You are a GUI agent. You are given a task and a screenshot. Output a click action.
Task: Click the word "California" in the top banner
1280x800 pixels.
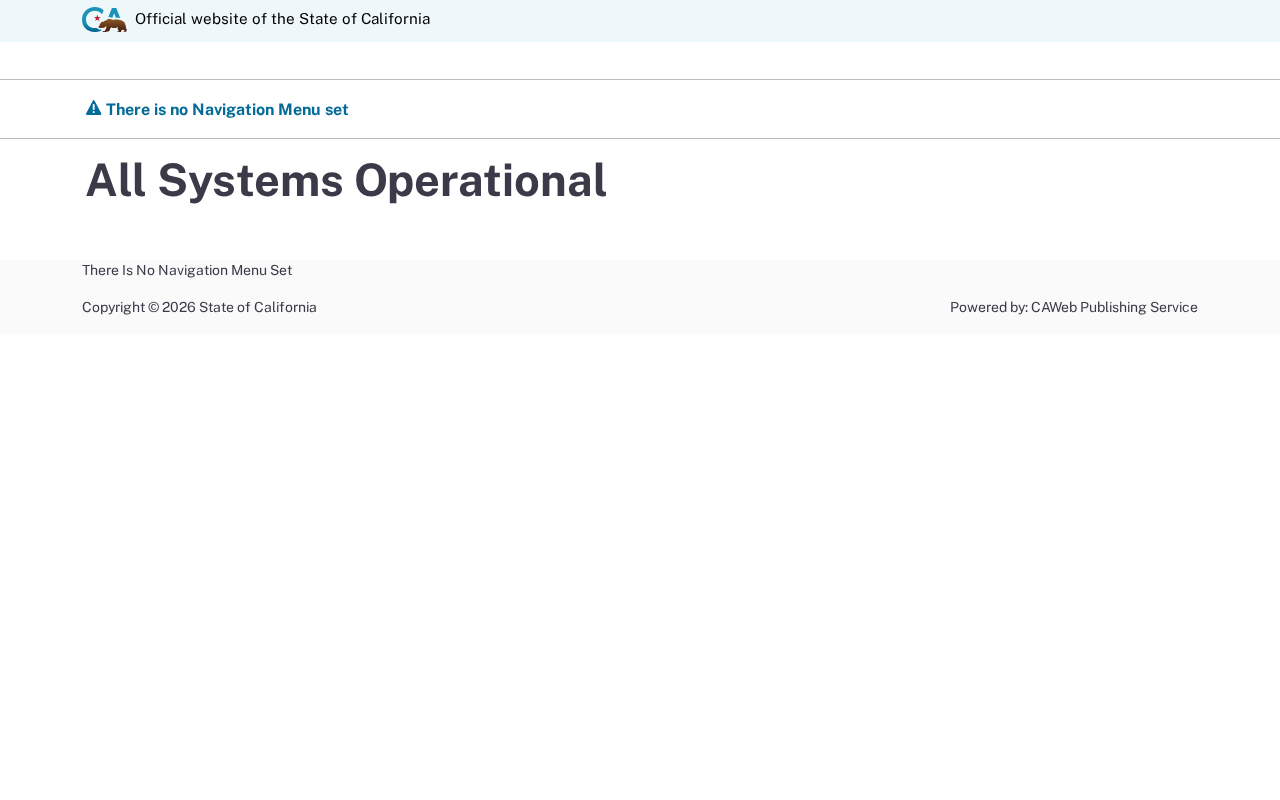point(395,19)
